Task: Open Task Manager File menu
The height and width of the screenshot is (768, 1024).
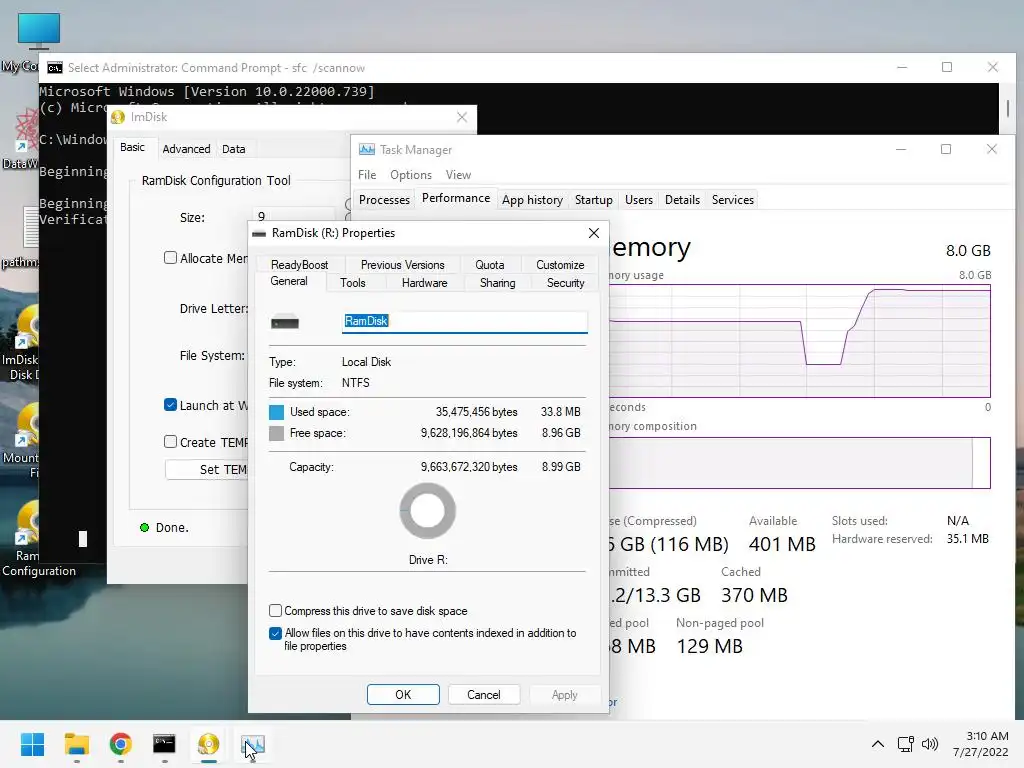Action: 367,175
